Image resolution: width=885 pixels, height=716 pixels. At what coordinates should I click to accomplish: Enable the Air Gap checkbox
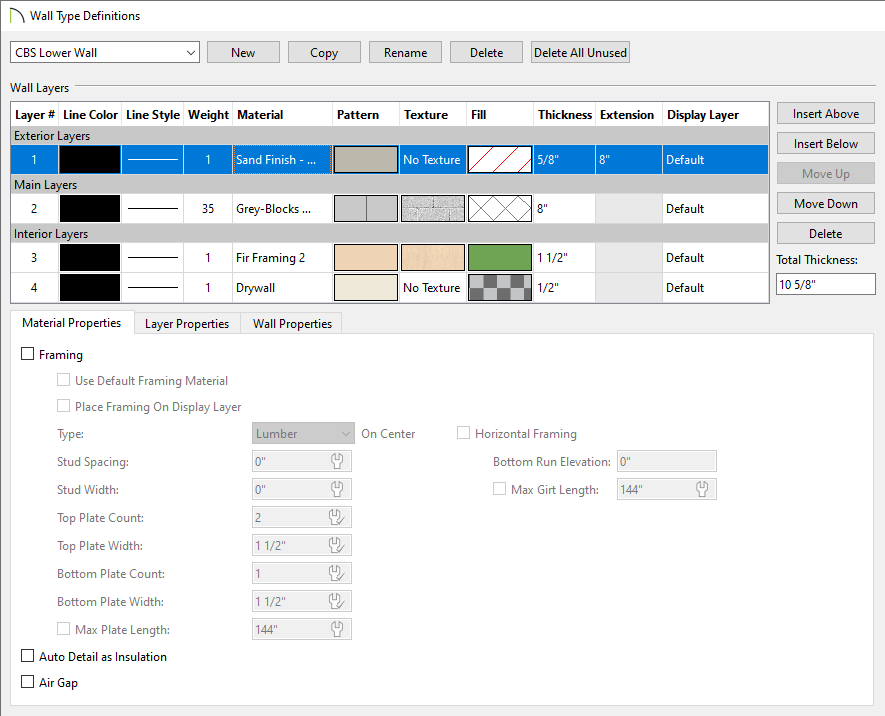27,682
